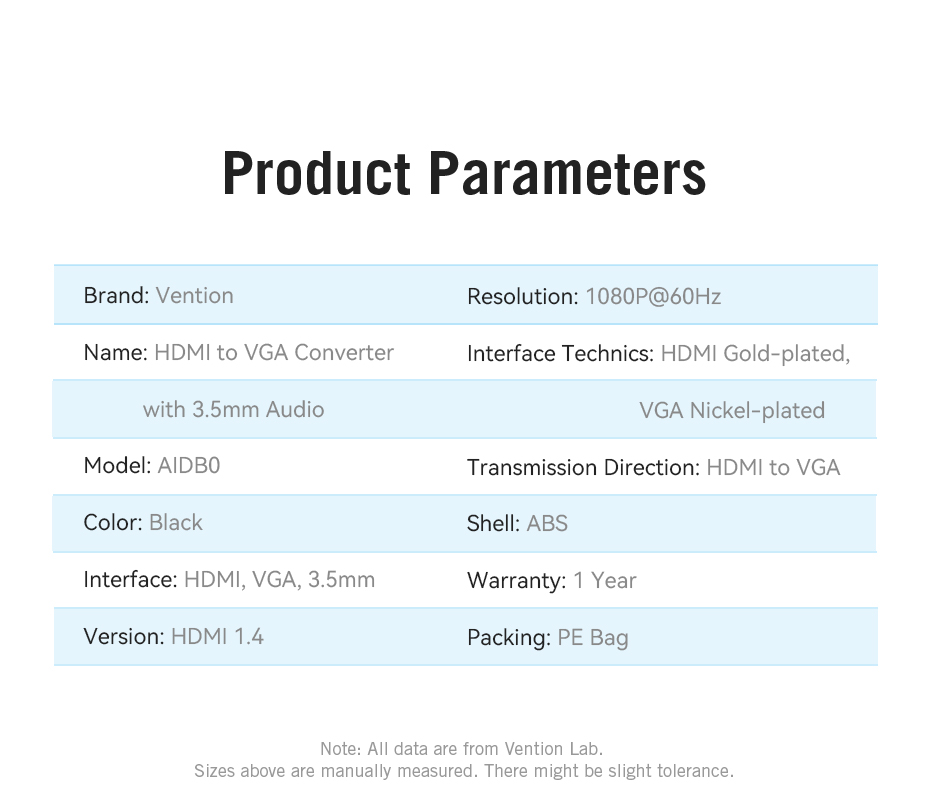Click the note about Vention Lab data
Viewport: 930px width, 800px height.
click(x=462, y=748)
